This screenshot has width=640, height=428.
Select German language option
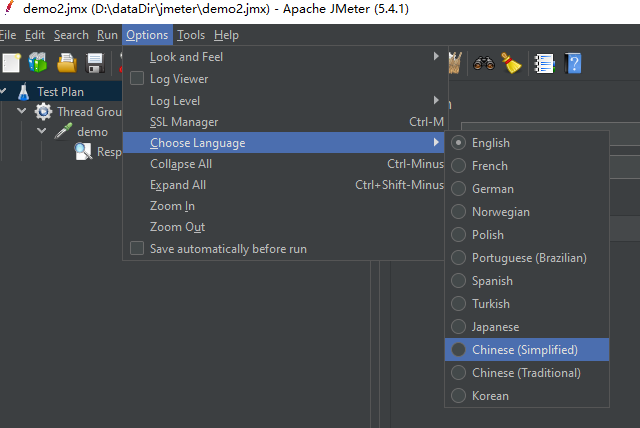pyautogui.click(x=527, y=189)
